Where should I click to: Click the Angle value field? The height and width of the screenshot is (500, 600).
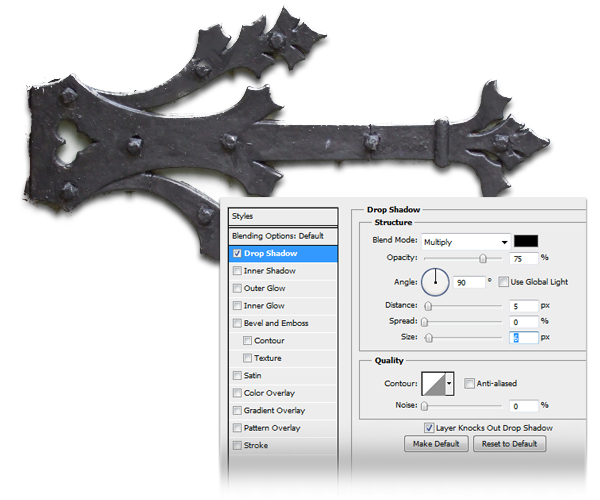click(469, 282)
